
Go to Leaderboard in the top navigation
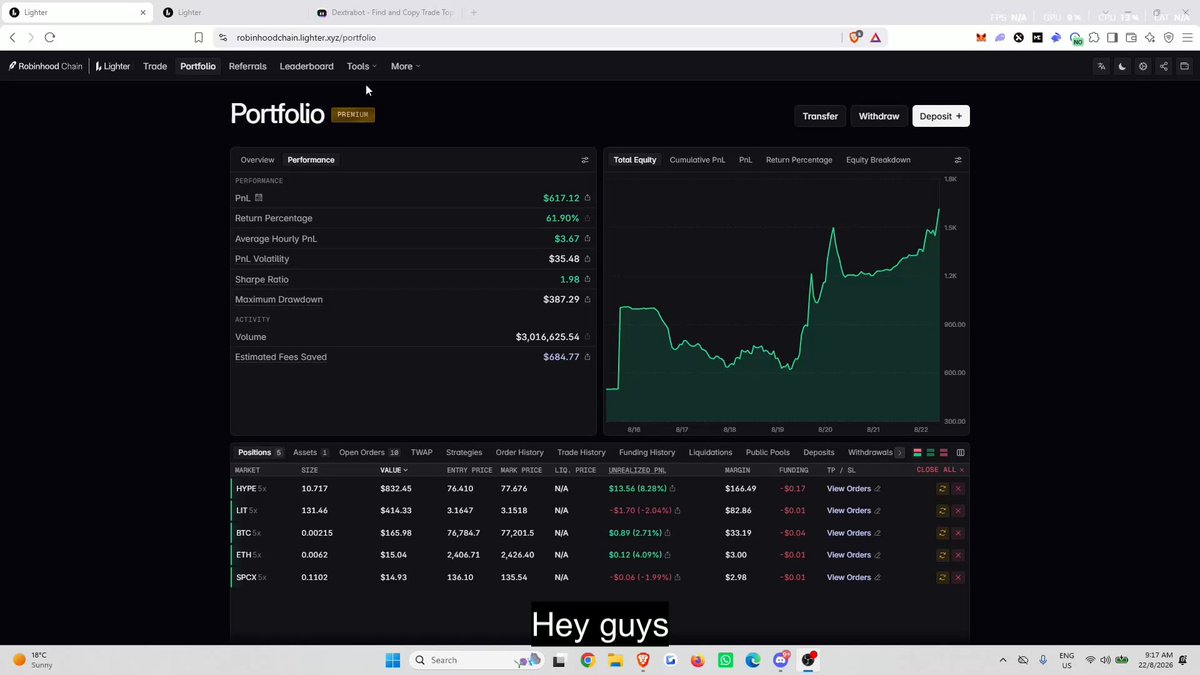coord(306,66)
